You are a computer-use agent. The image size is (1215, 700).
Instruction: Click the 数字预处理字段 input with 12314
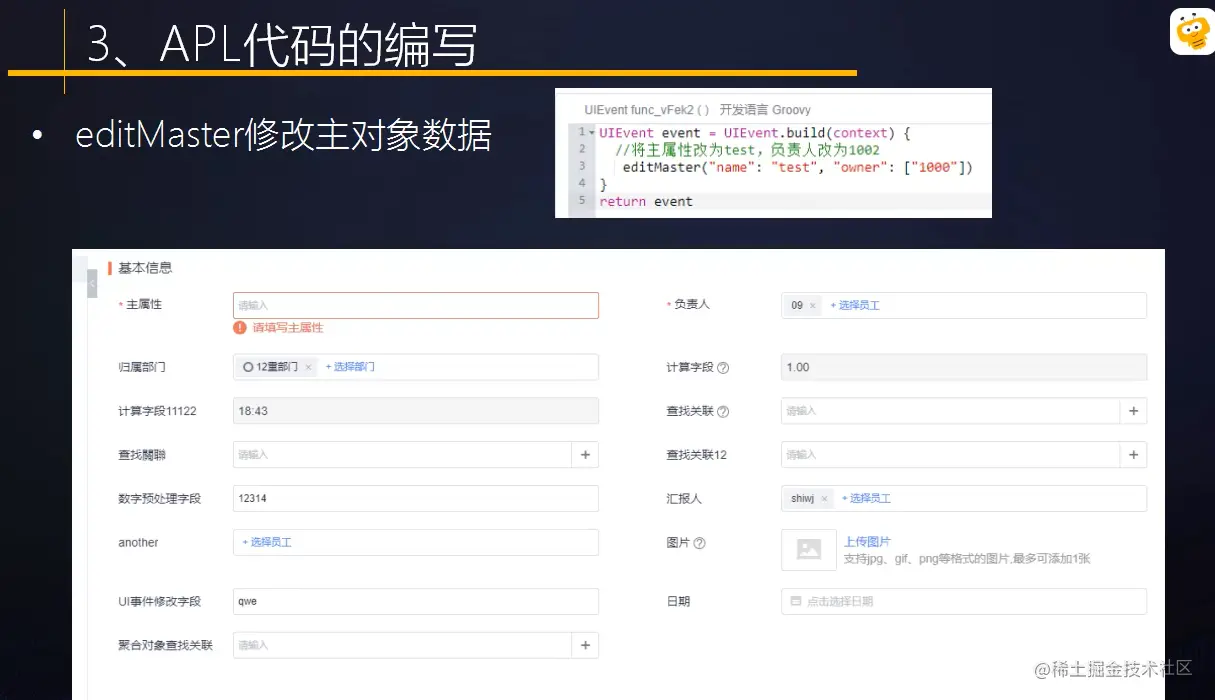[x=416, y=498]
